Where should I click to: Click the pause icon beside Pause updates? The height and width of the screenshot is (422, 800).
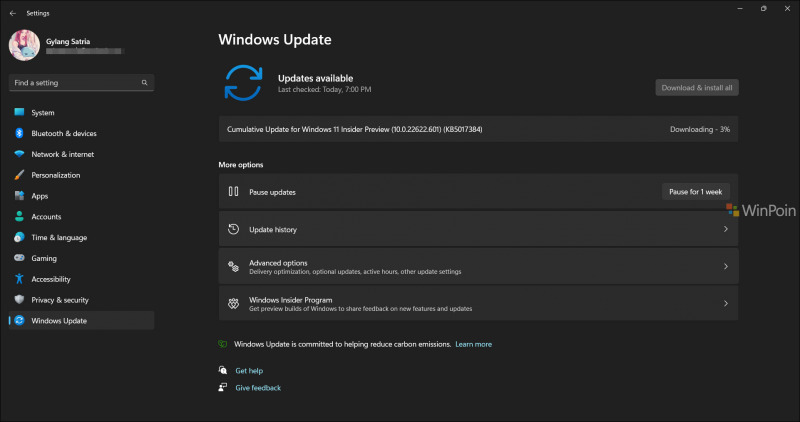tap(233, 191)
